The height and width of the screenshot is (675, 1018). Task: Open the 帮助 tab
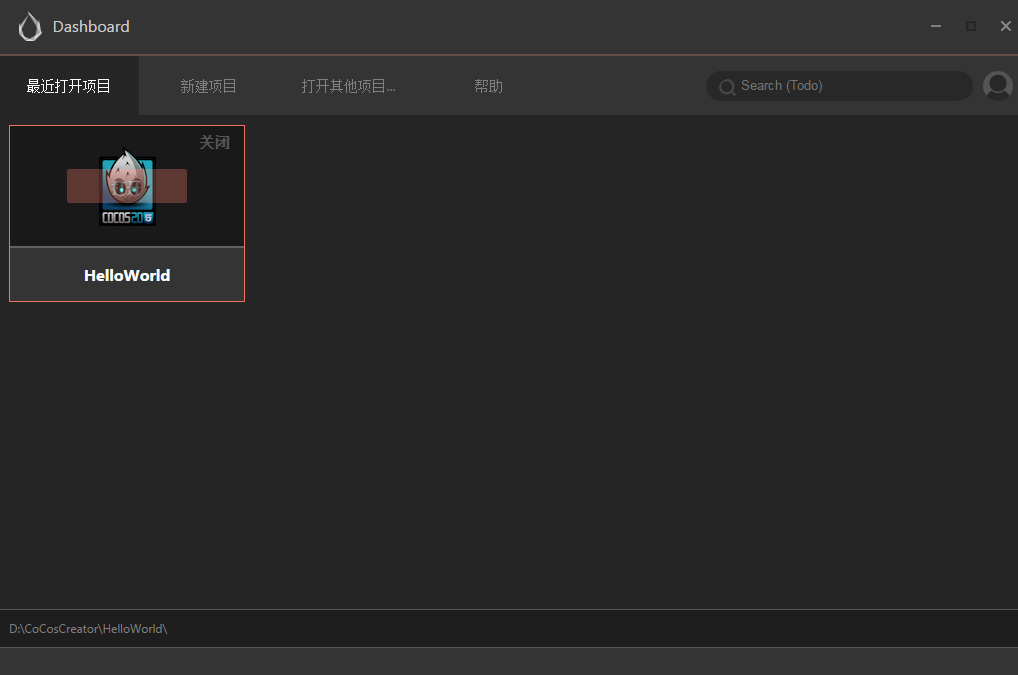click(x=488, y=86)
